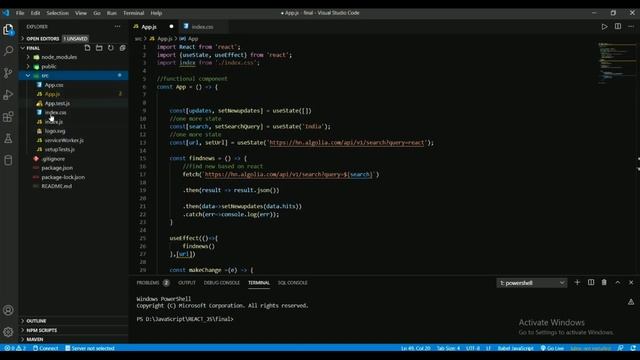Click Connect in the status bar
640x360 pixels.
click(x=45, y=348)
